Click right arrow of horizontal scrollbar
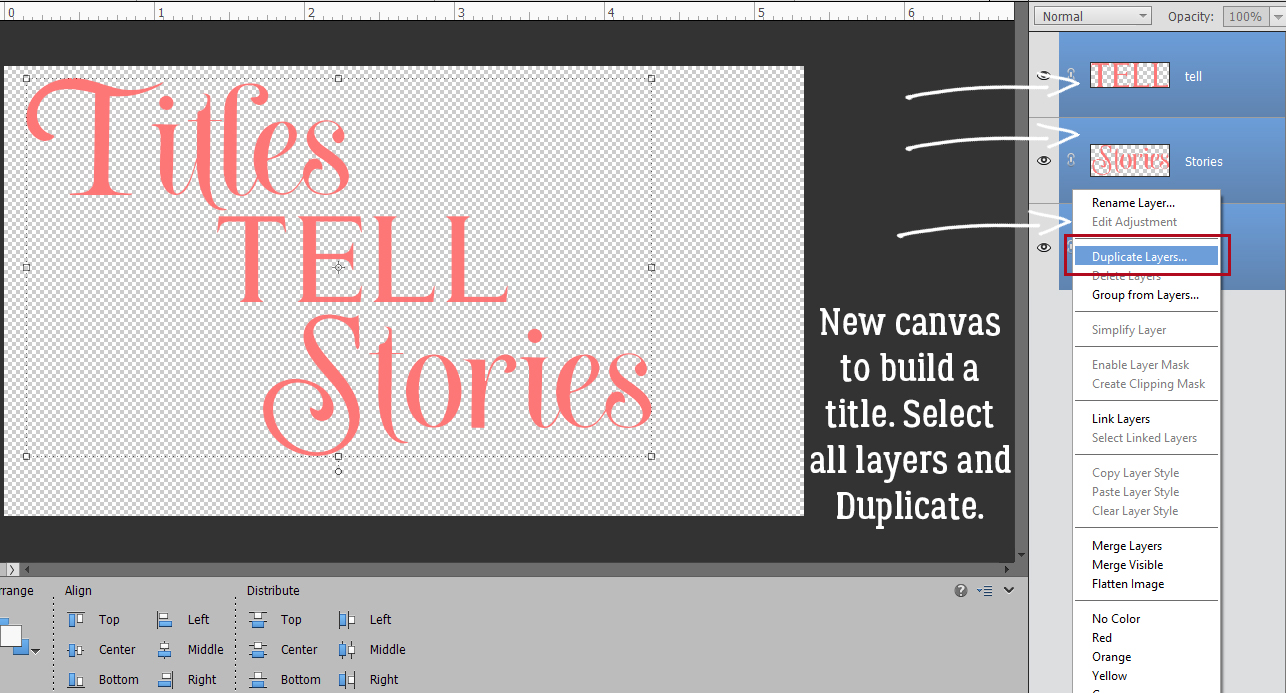The image size is (1286, 693). click(x=1008, y=569)
